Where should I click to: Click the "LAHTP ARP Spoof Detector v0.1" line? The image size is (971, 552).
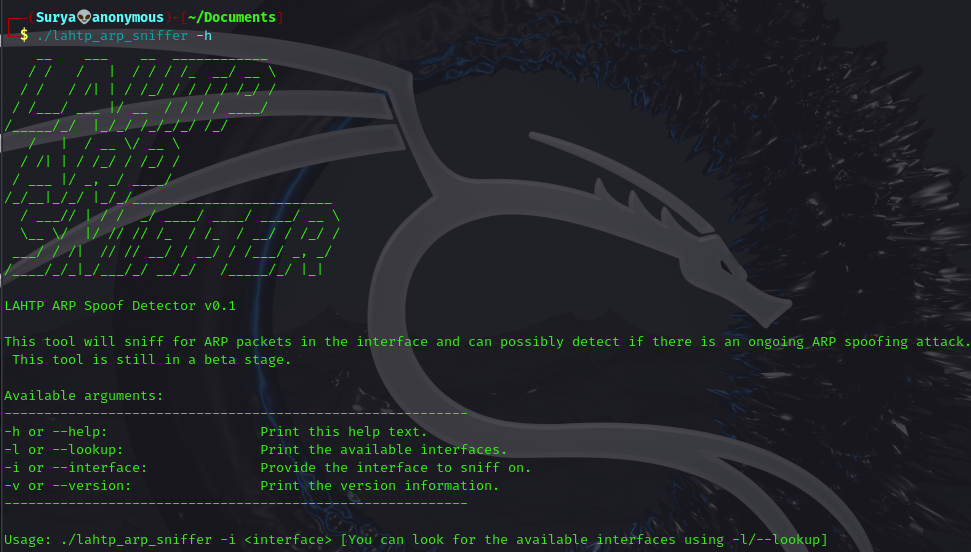point(120,305)
